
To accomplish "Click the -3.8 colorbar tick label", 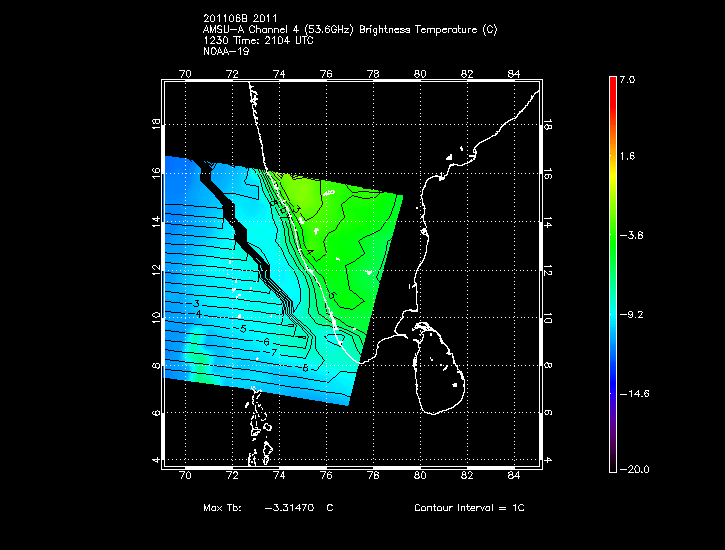I will click(x=631, y=236).
